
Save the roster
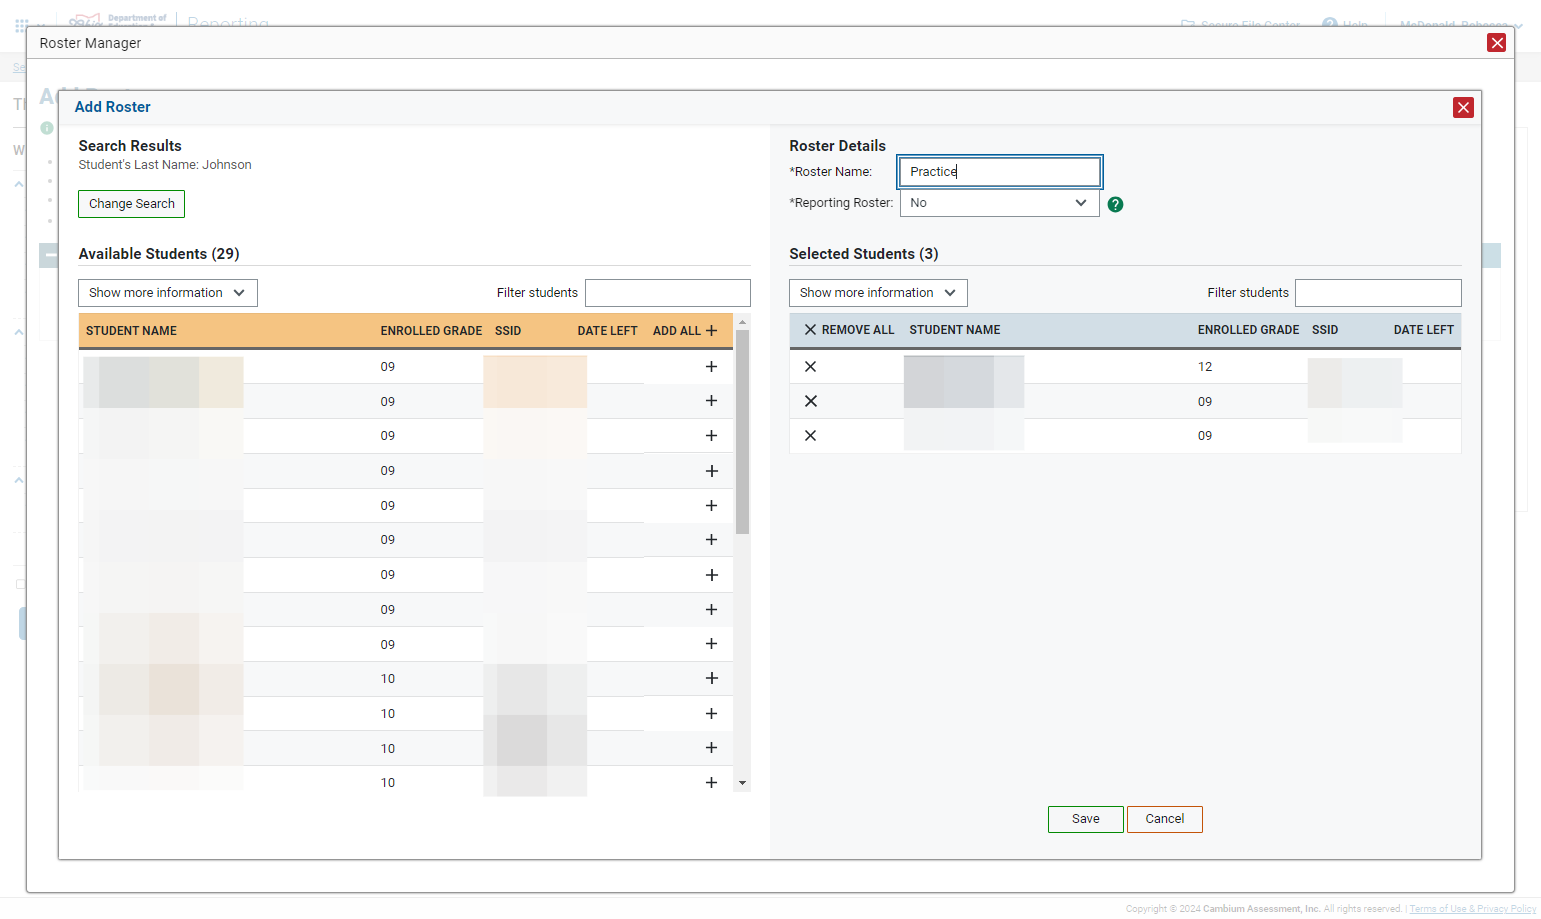[1086, 819]
